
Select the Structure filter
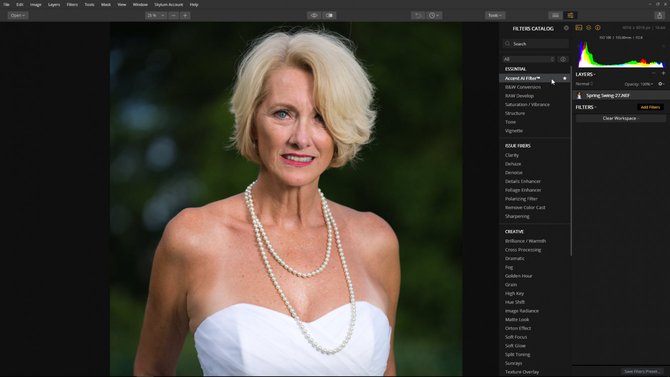coord(515,113)
